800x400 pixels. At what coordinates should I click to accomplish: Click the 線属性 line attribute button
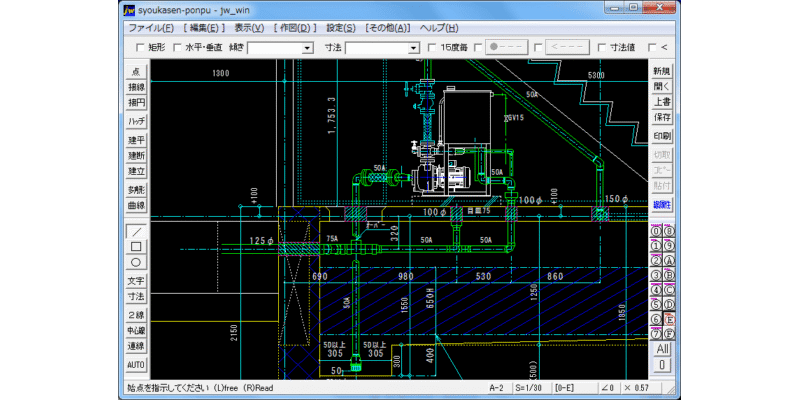662,205
